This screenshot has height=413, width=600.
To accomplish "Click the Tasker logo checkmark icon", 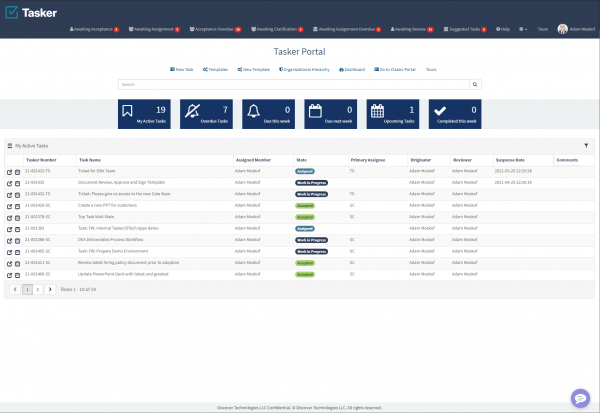I will point(11,12).
